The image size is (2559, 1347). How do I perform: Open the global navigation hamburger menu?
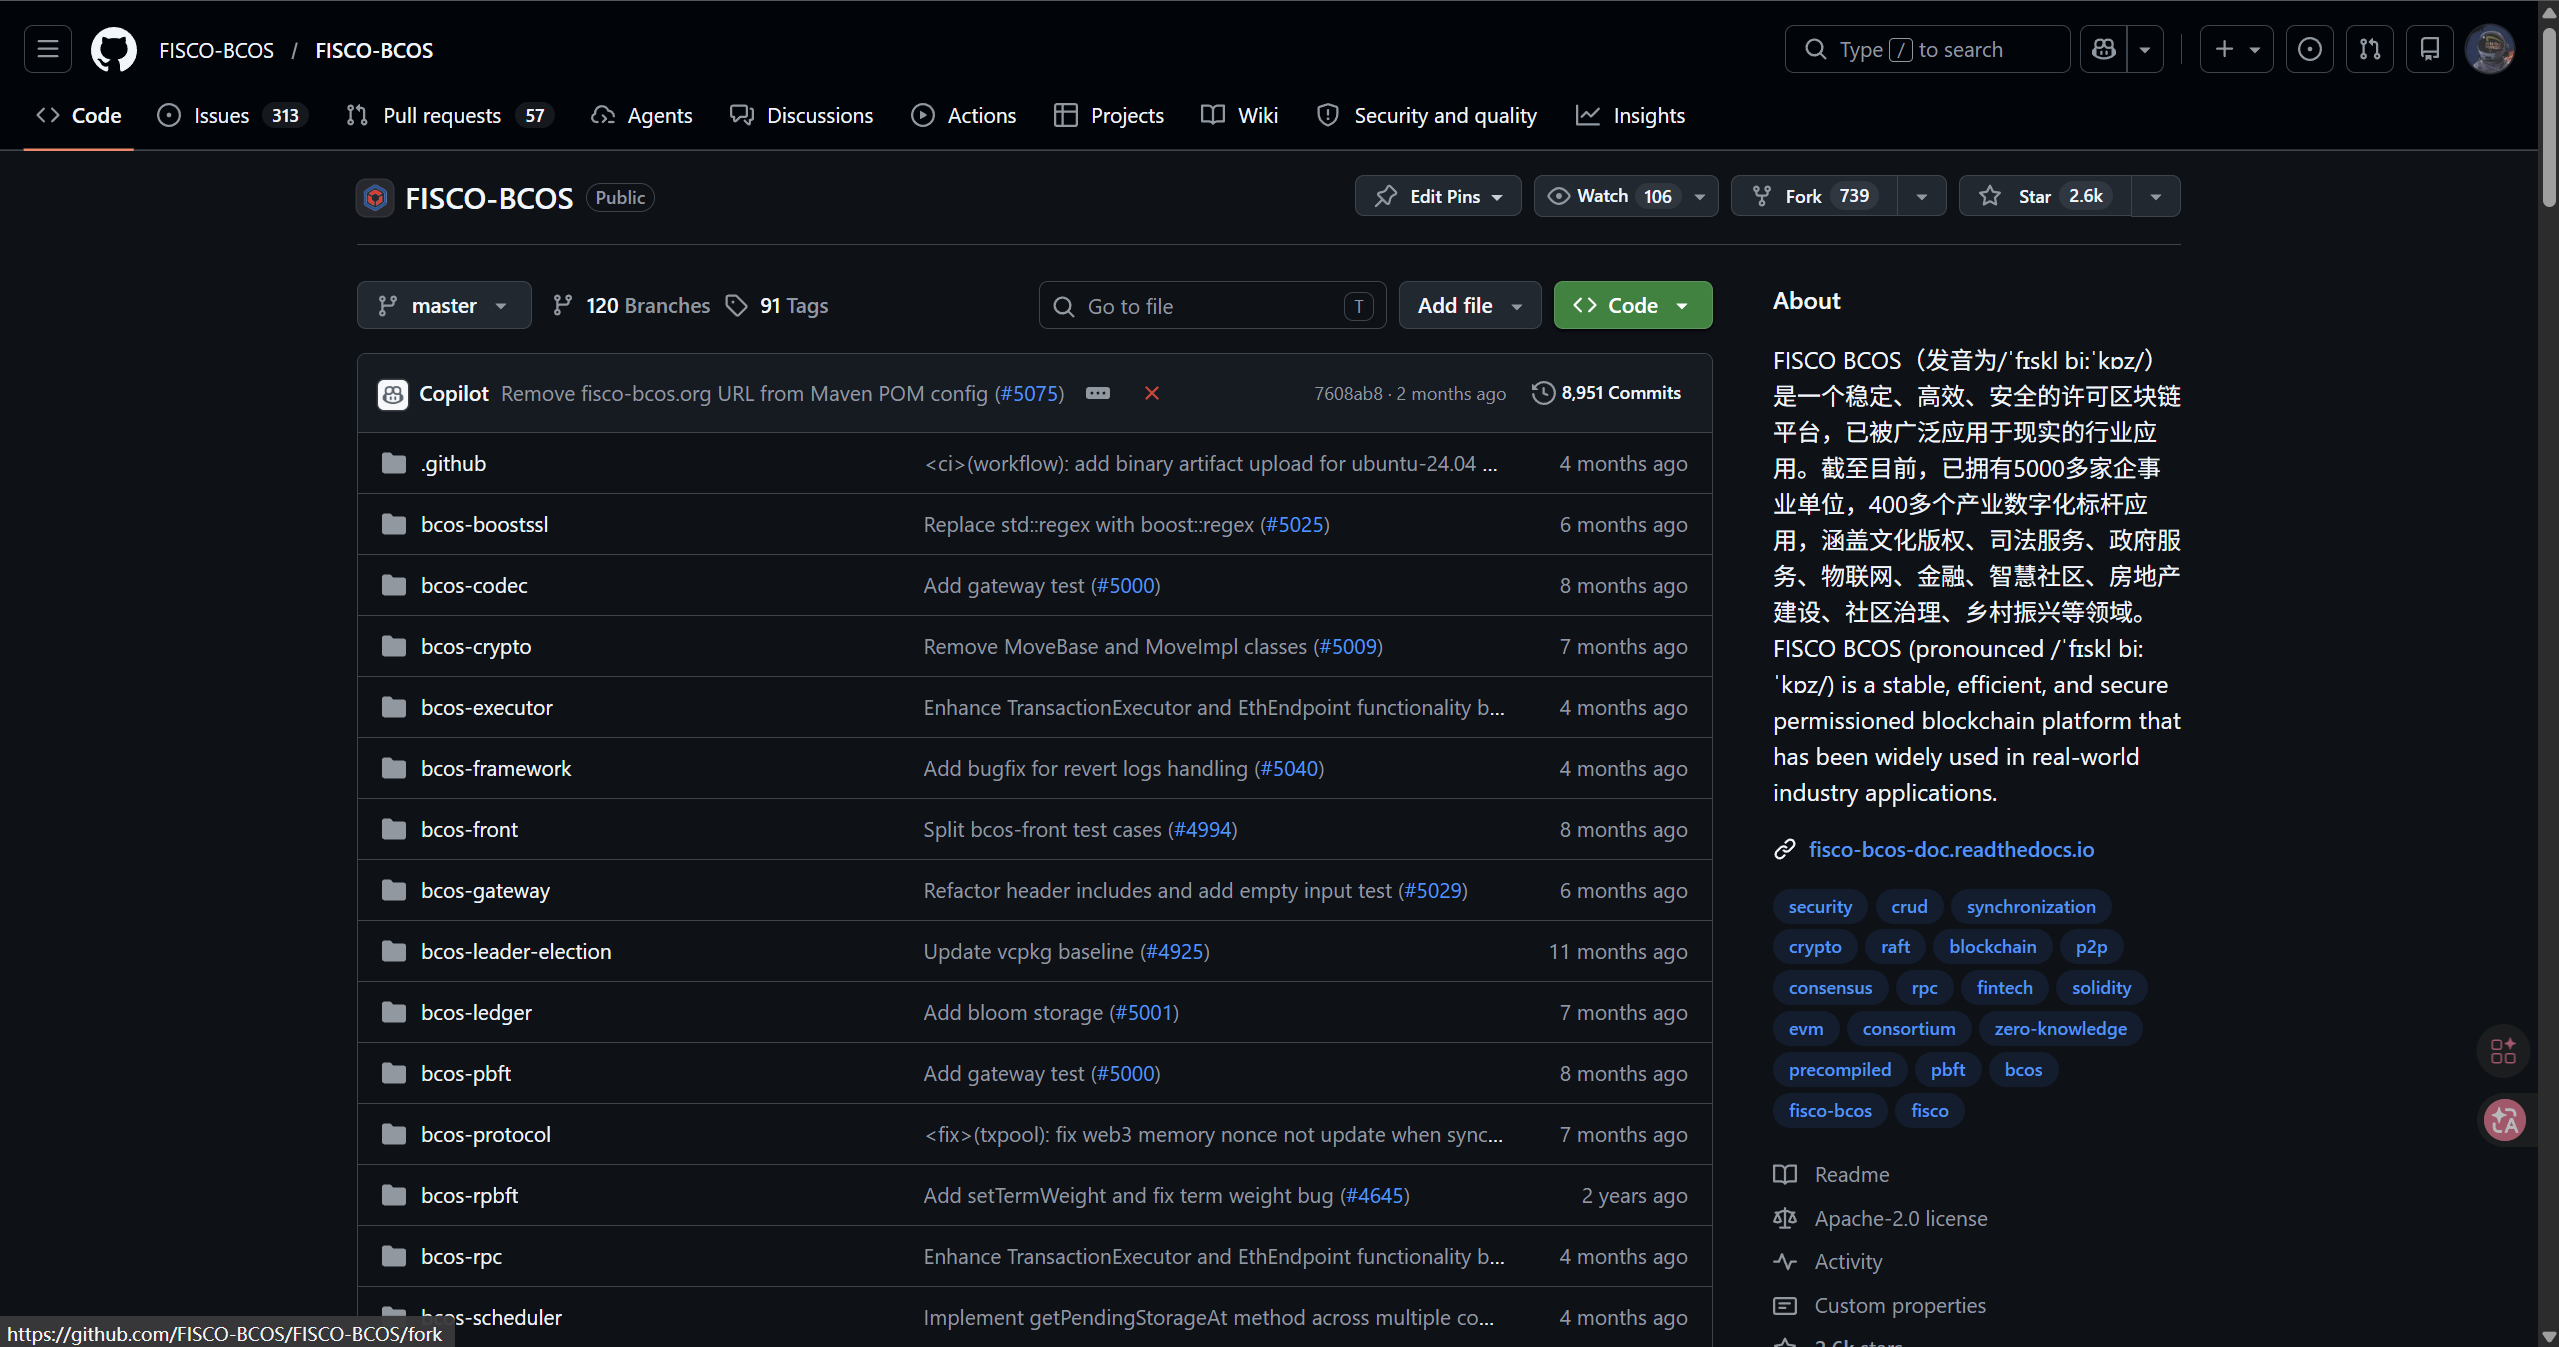(x=48, y=49)
